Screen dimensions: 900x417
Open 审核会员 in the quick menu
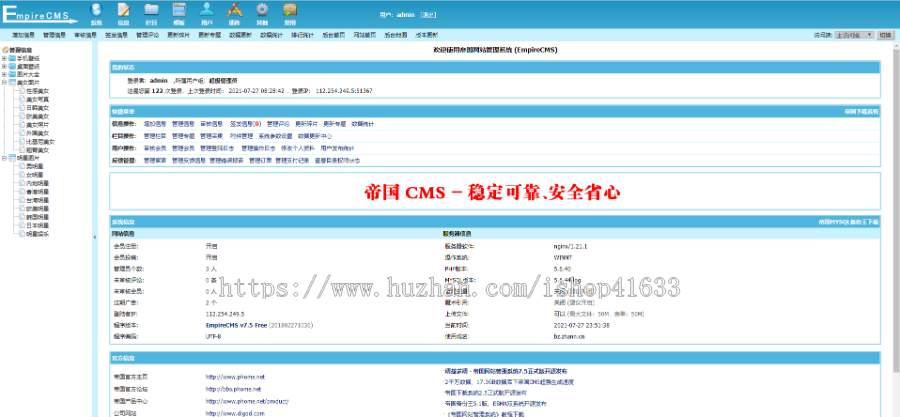pos(155,148)
